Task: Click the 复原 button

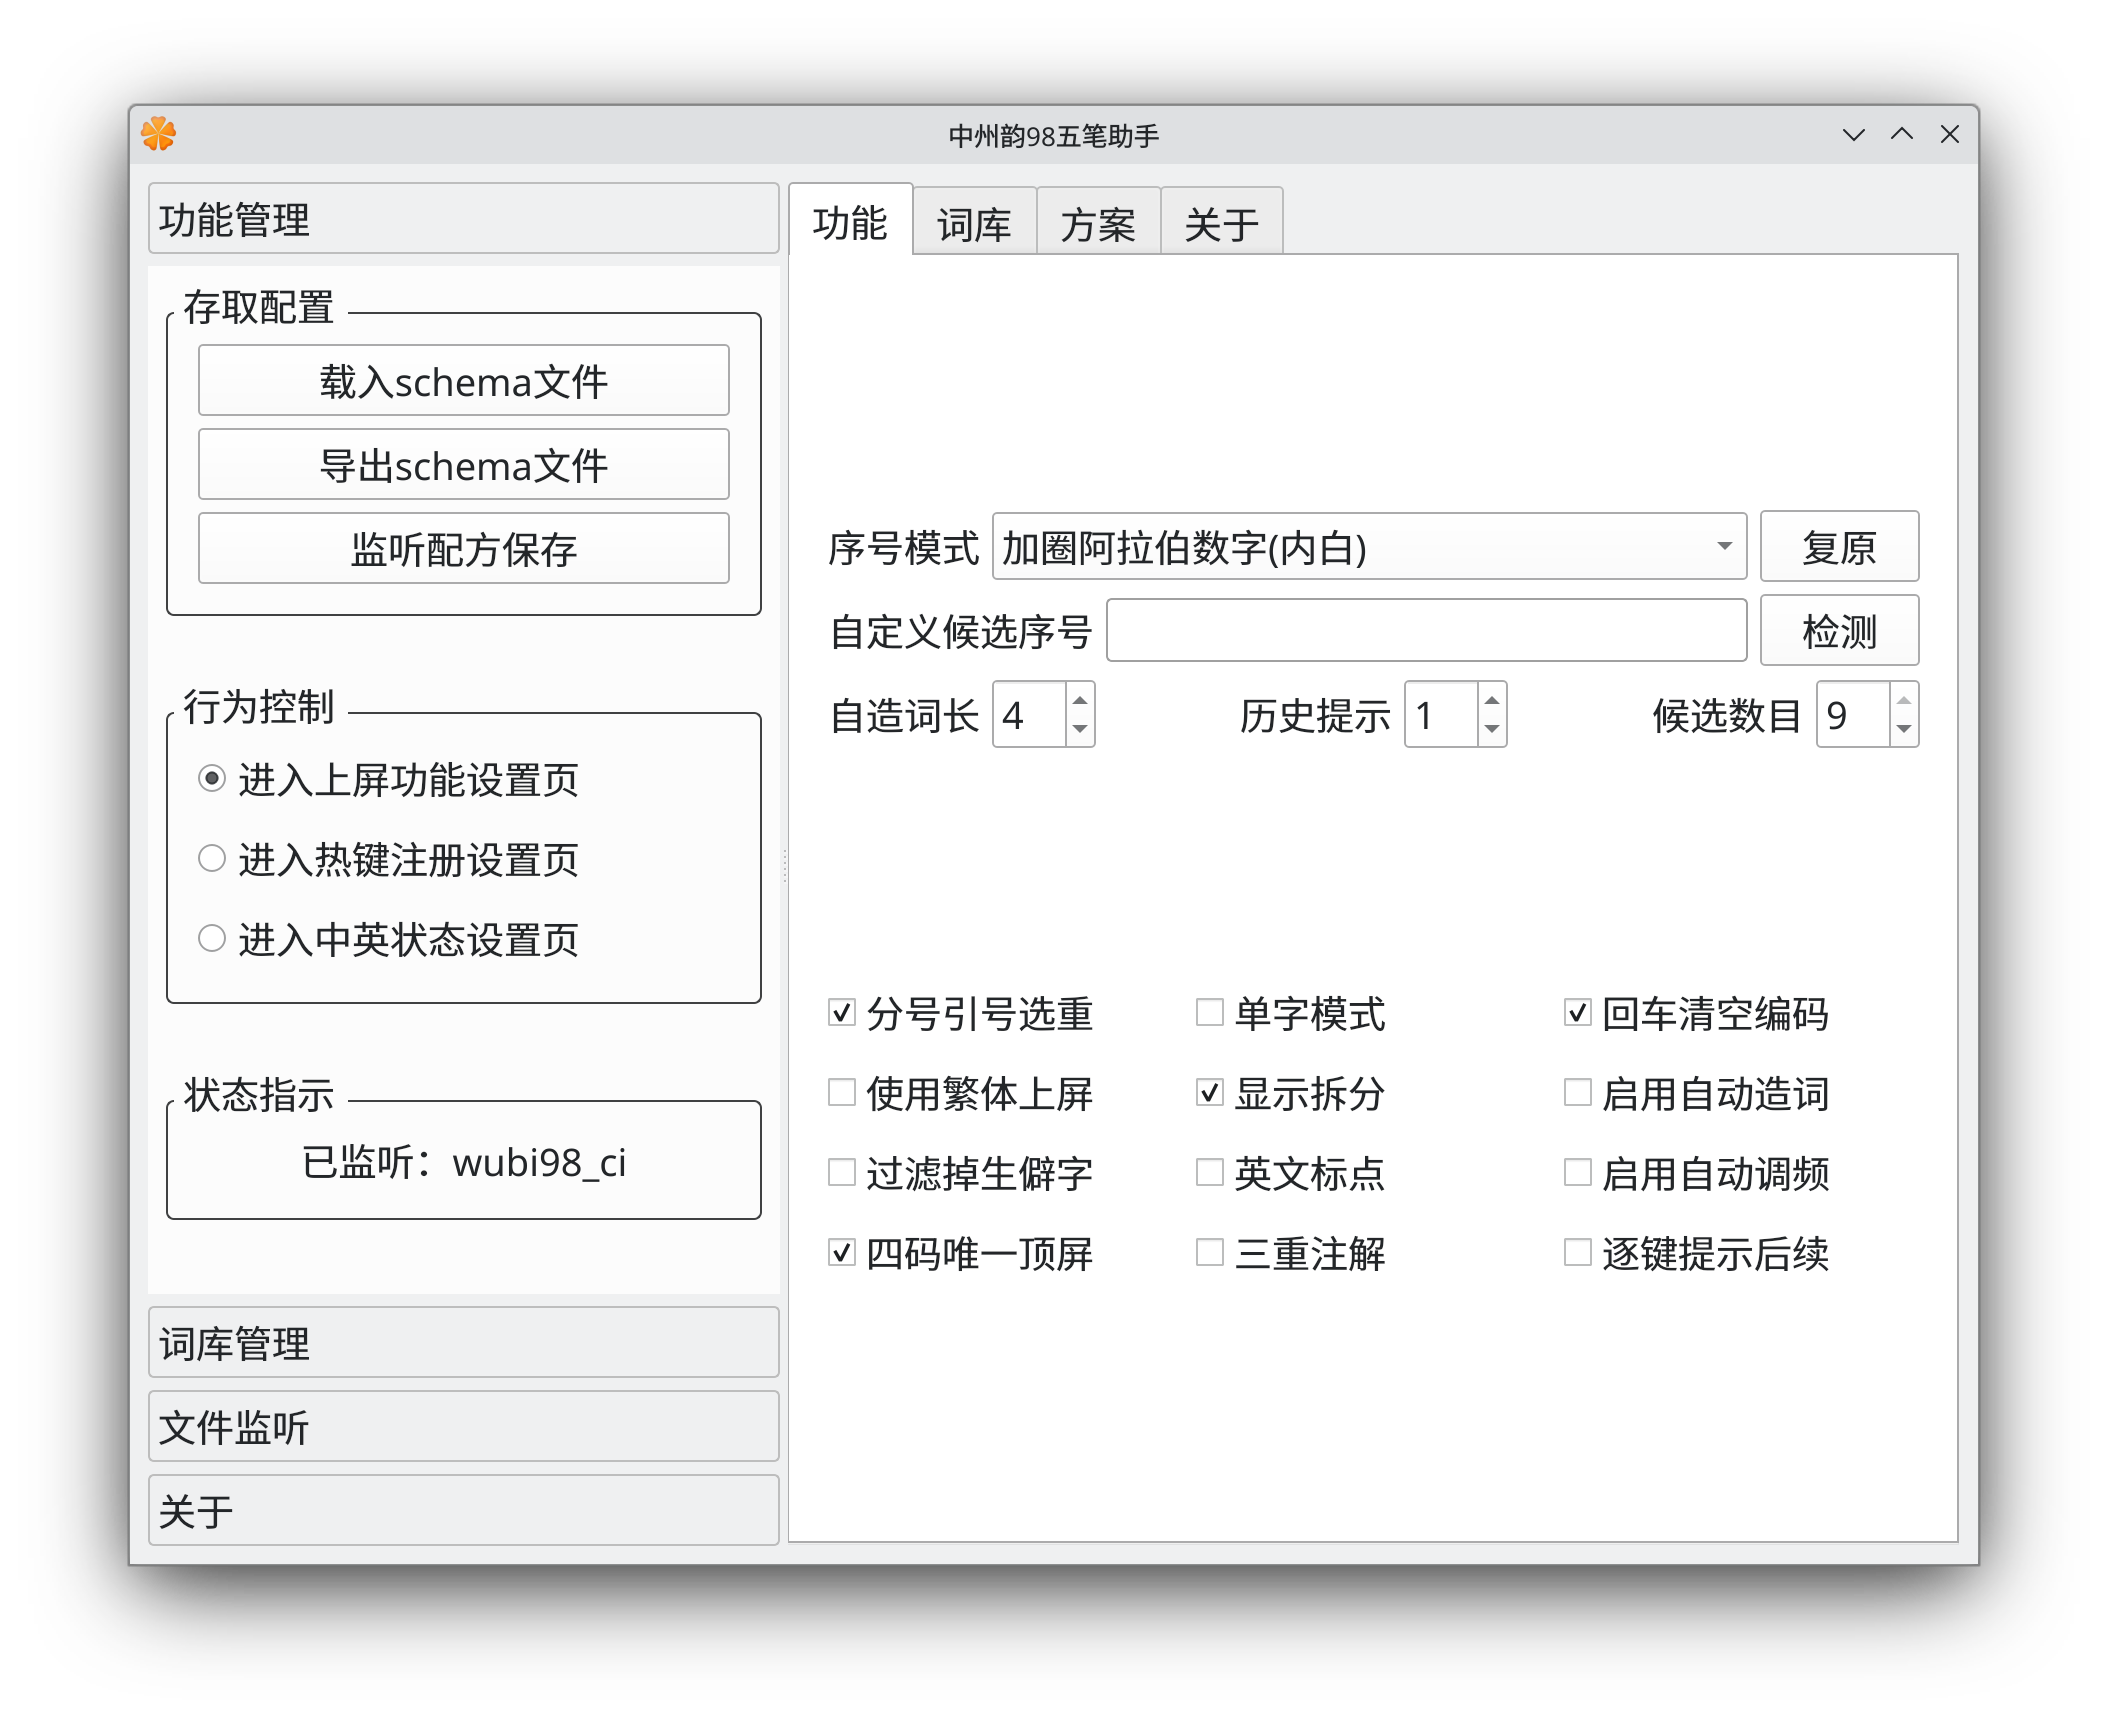Action: click(1840, 547)
